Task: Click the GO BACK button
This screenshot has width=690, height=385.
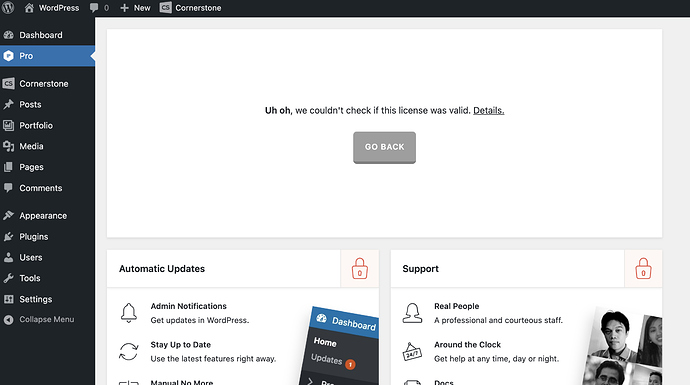Action: click(384, 147)
